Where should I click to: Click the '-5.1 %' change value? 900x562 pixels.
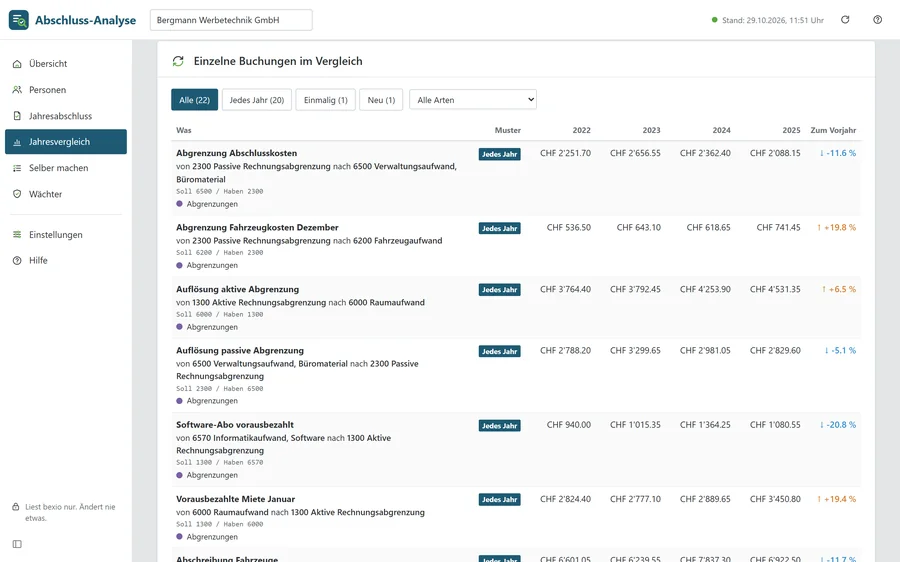(x=843, y=350)
